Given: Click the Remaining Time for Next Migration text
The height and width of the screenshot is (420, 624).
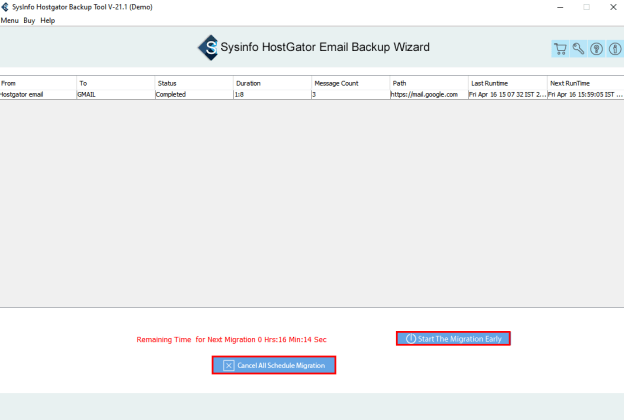Looking at the screenshot, I should [x=231, y=340].
